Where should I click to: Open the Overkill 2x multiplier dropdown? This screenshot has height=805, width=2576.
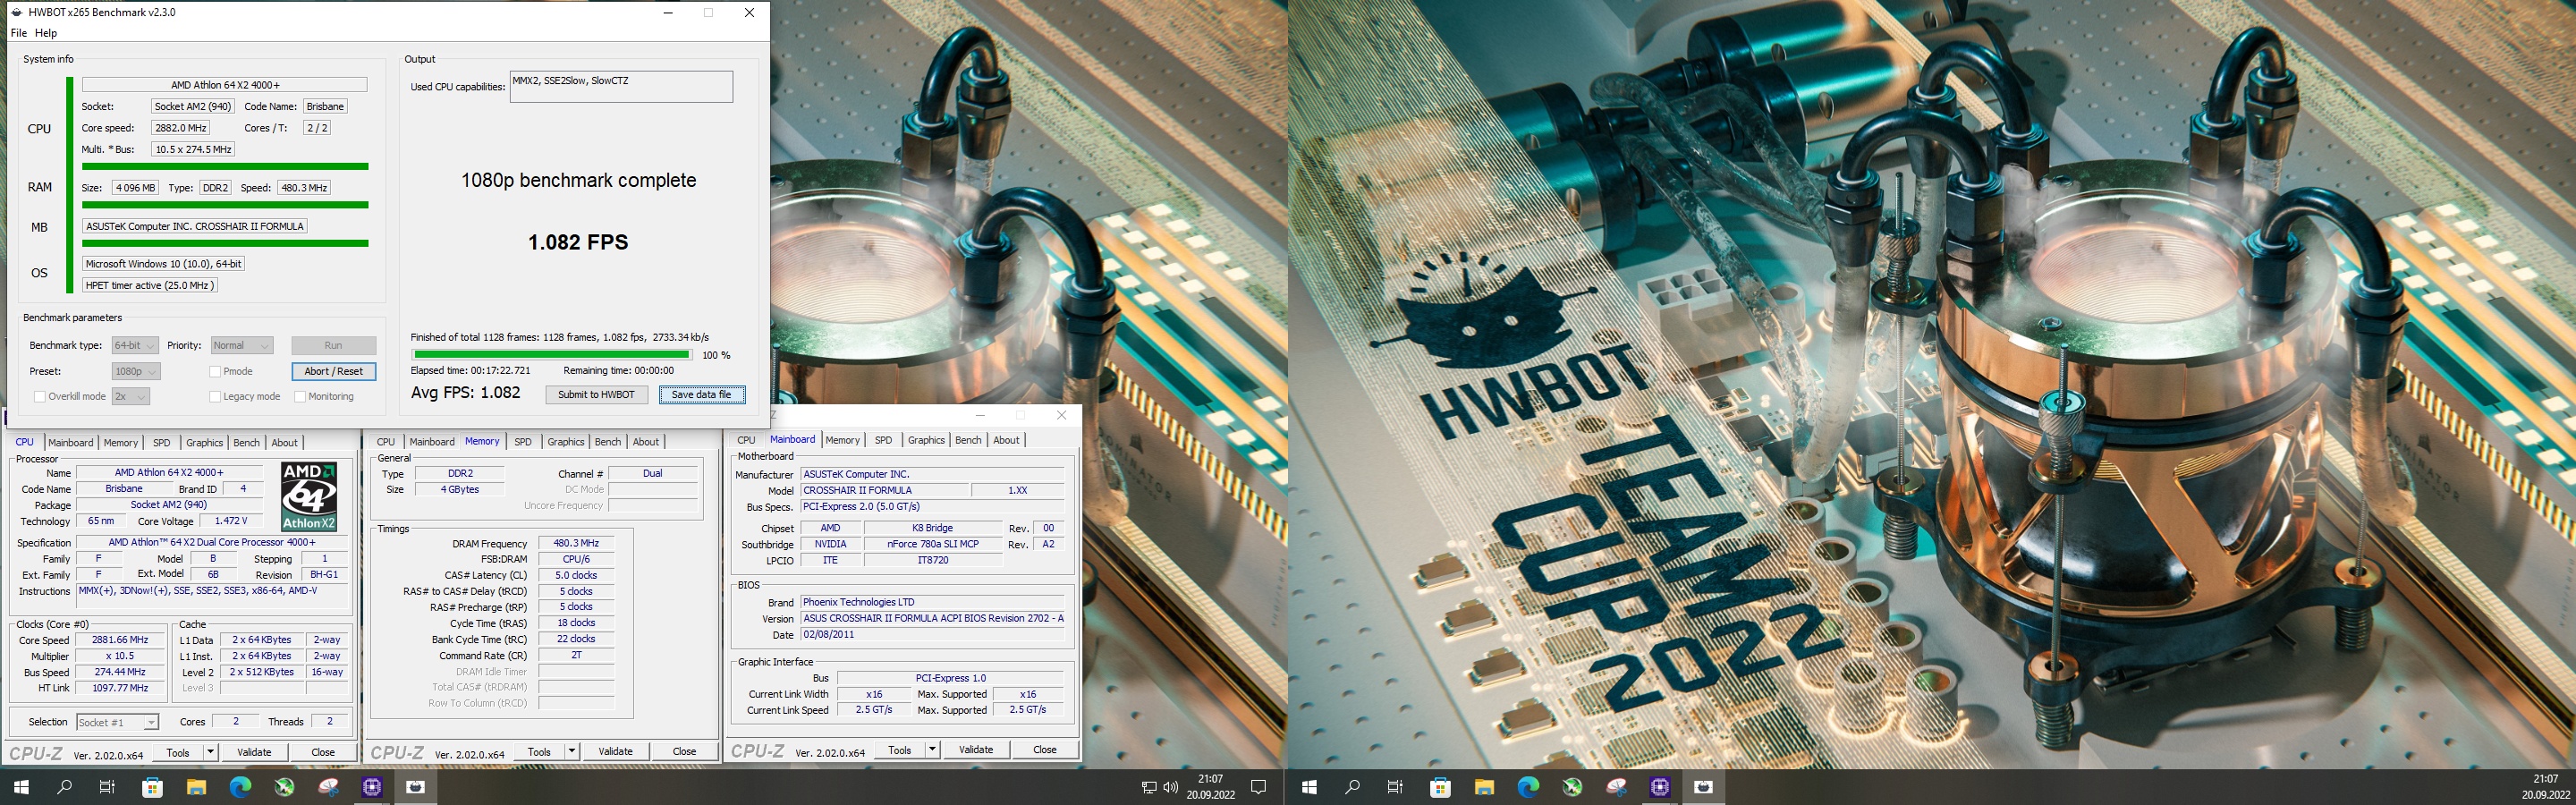pos(130,396)
